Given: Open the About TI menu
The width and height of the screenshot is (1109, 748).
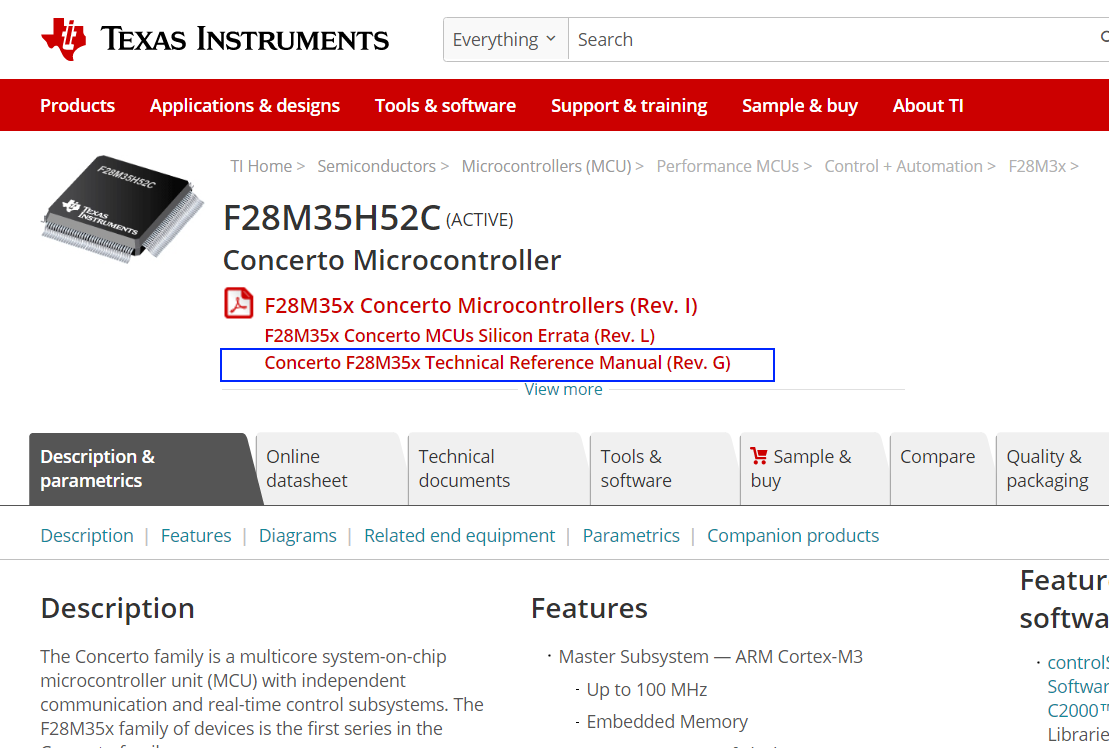Looking at the screenshot, I should coord(928,105).
